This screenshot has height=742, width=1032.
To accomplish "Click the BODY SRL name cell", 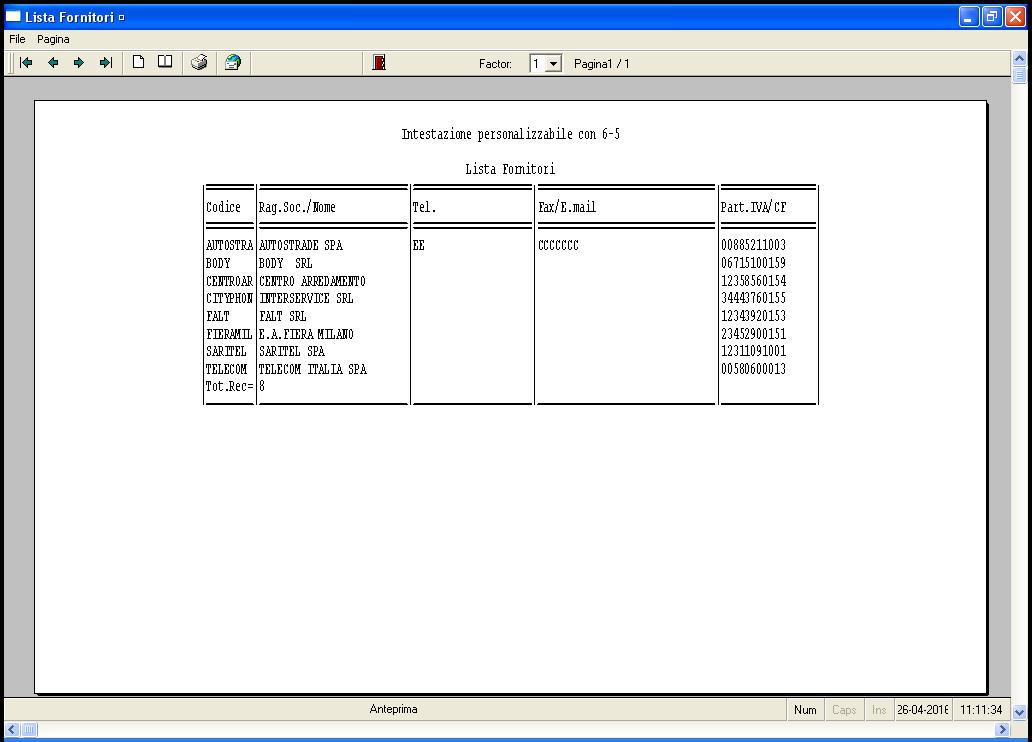I will 285,263.
